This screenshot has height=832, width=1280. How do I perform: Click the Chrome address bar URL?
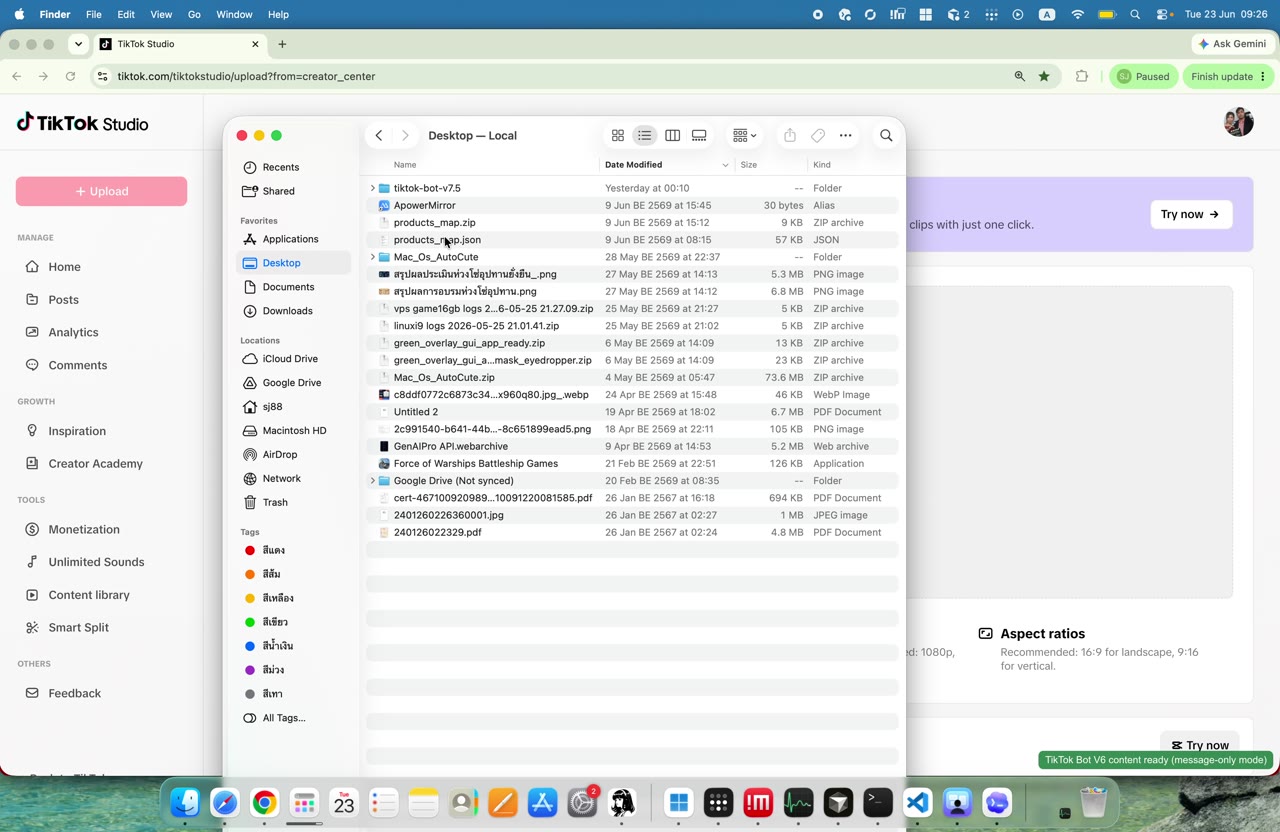point(246,76)
